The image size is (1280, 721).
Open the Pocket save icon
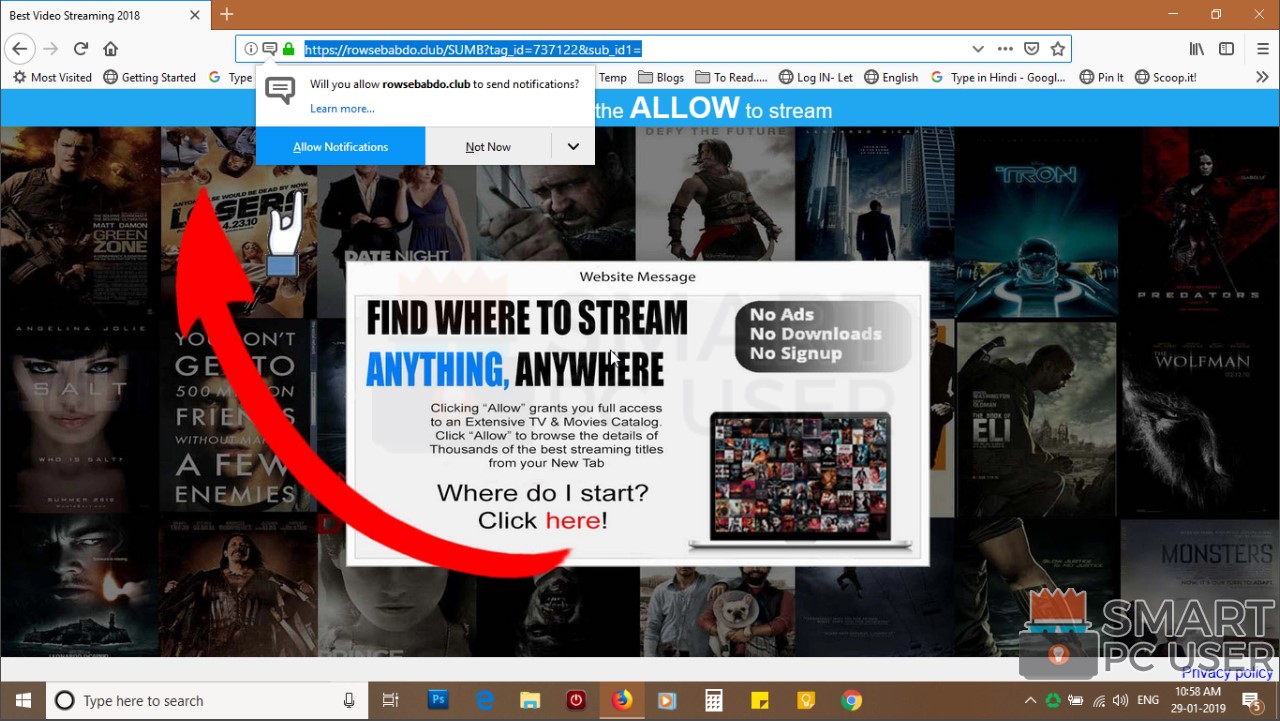point(1031,49)
